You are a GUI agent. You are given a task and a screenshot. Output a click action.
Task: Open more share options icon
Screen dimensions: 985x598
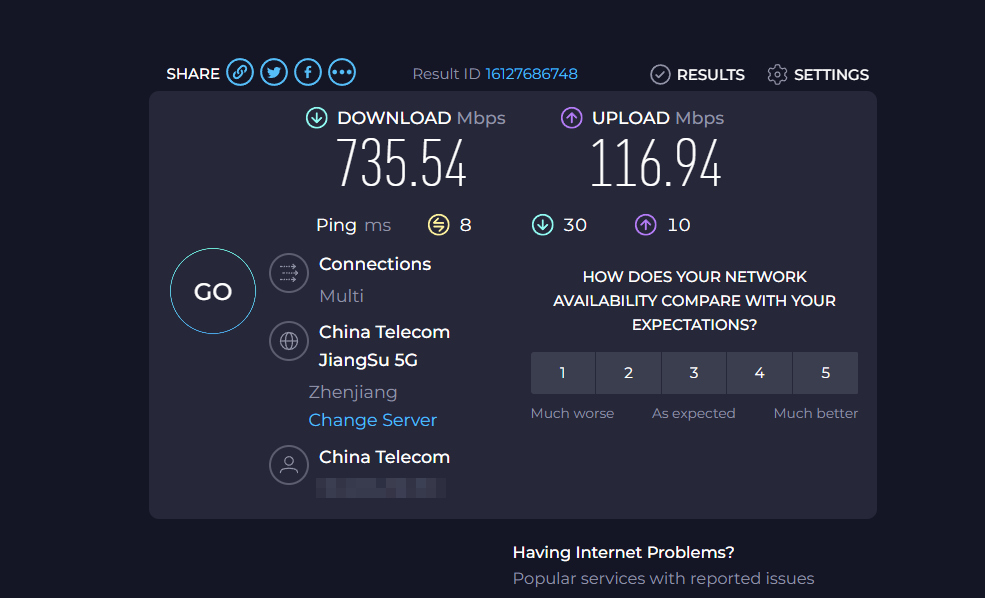342,73
